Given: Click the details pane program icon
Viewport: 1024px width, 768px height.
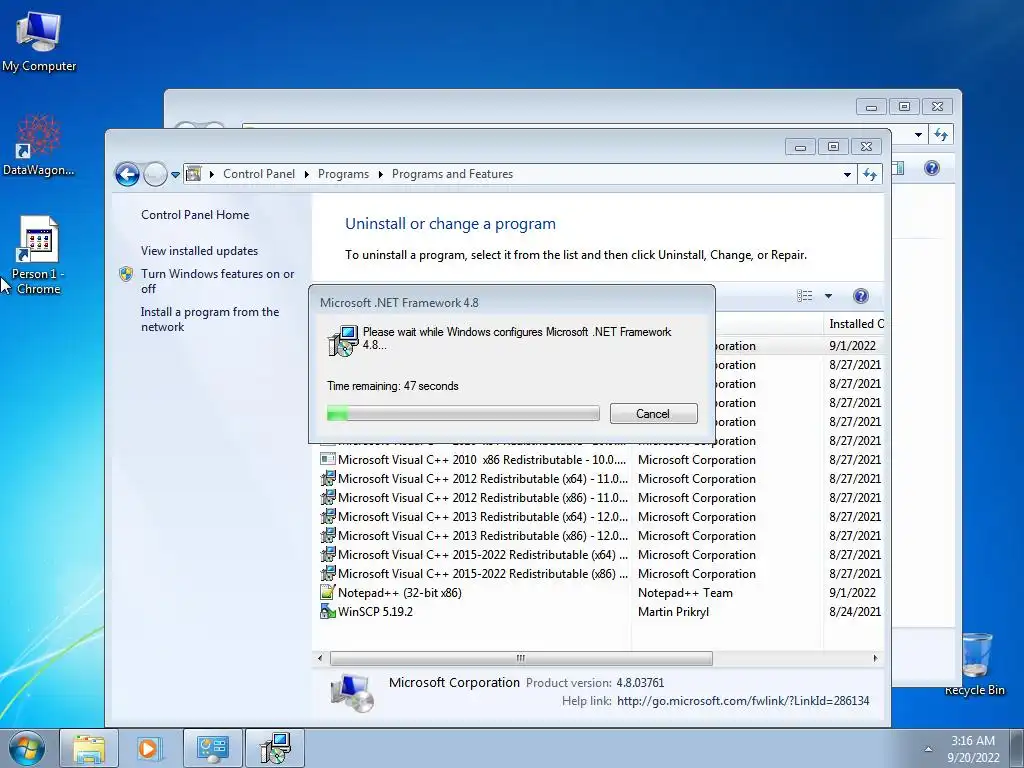Looking at the screenshot, I should point(353,692).
